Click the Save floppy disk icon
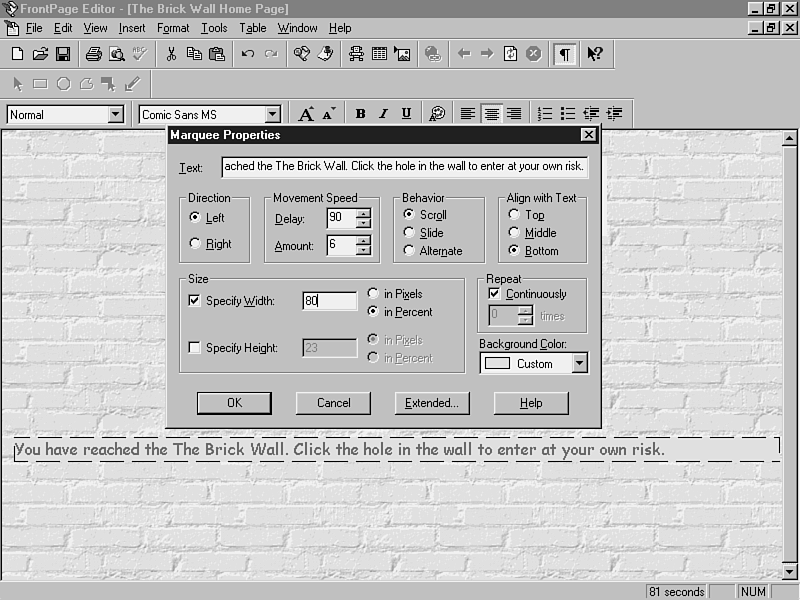Image resolution: width=800 pixels, height=600 pixels. tap(63, 54)
